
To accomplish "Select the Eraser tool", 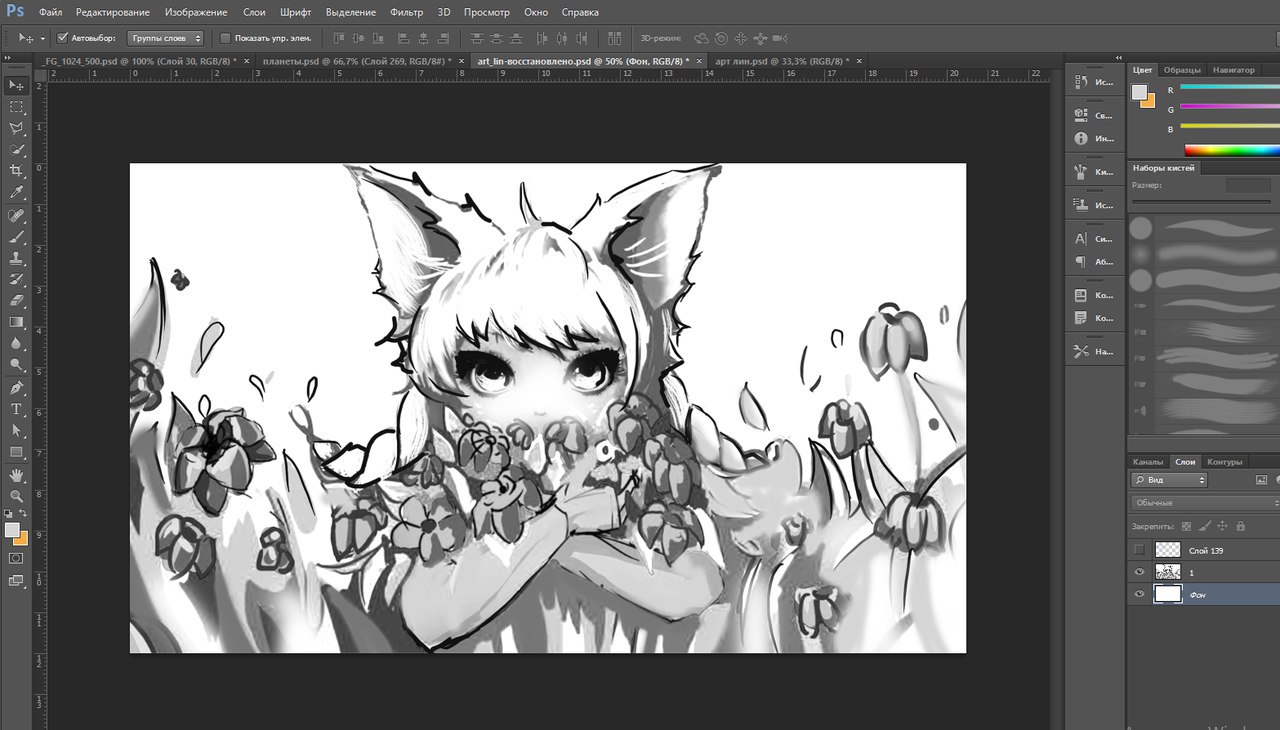I will [16, 300].
